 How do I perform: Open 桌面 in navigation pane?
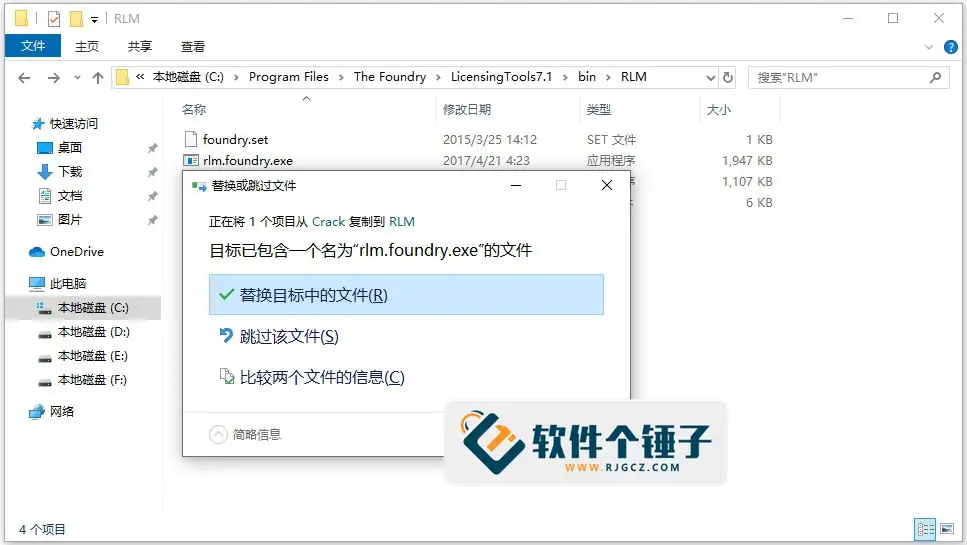(70, 147)
